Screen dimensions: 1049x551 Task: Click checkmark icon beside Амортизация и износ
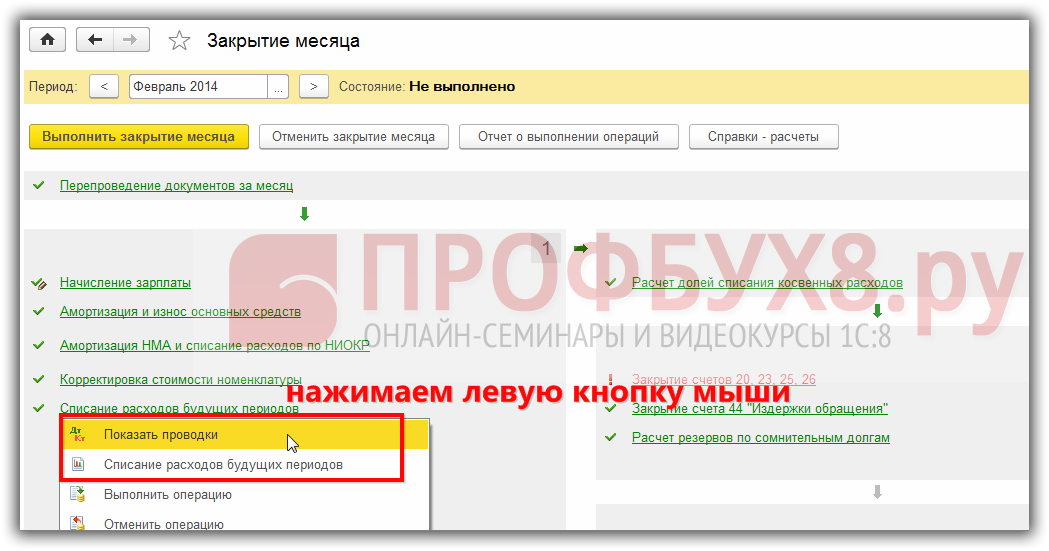click(x=39, y=311)
